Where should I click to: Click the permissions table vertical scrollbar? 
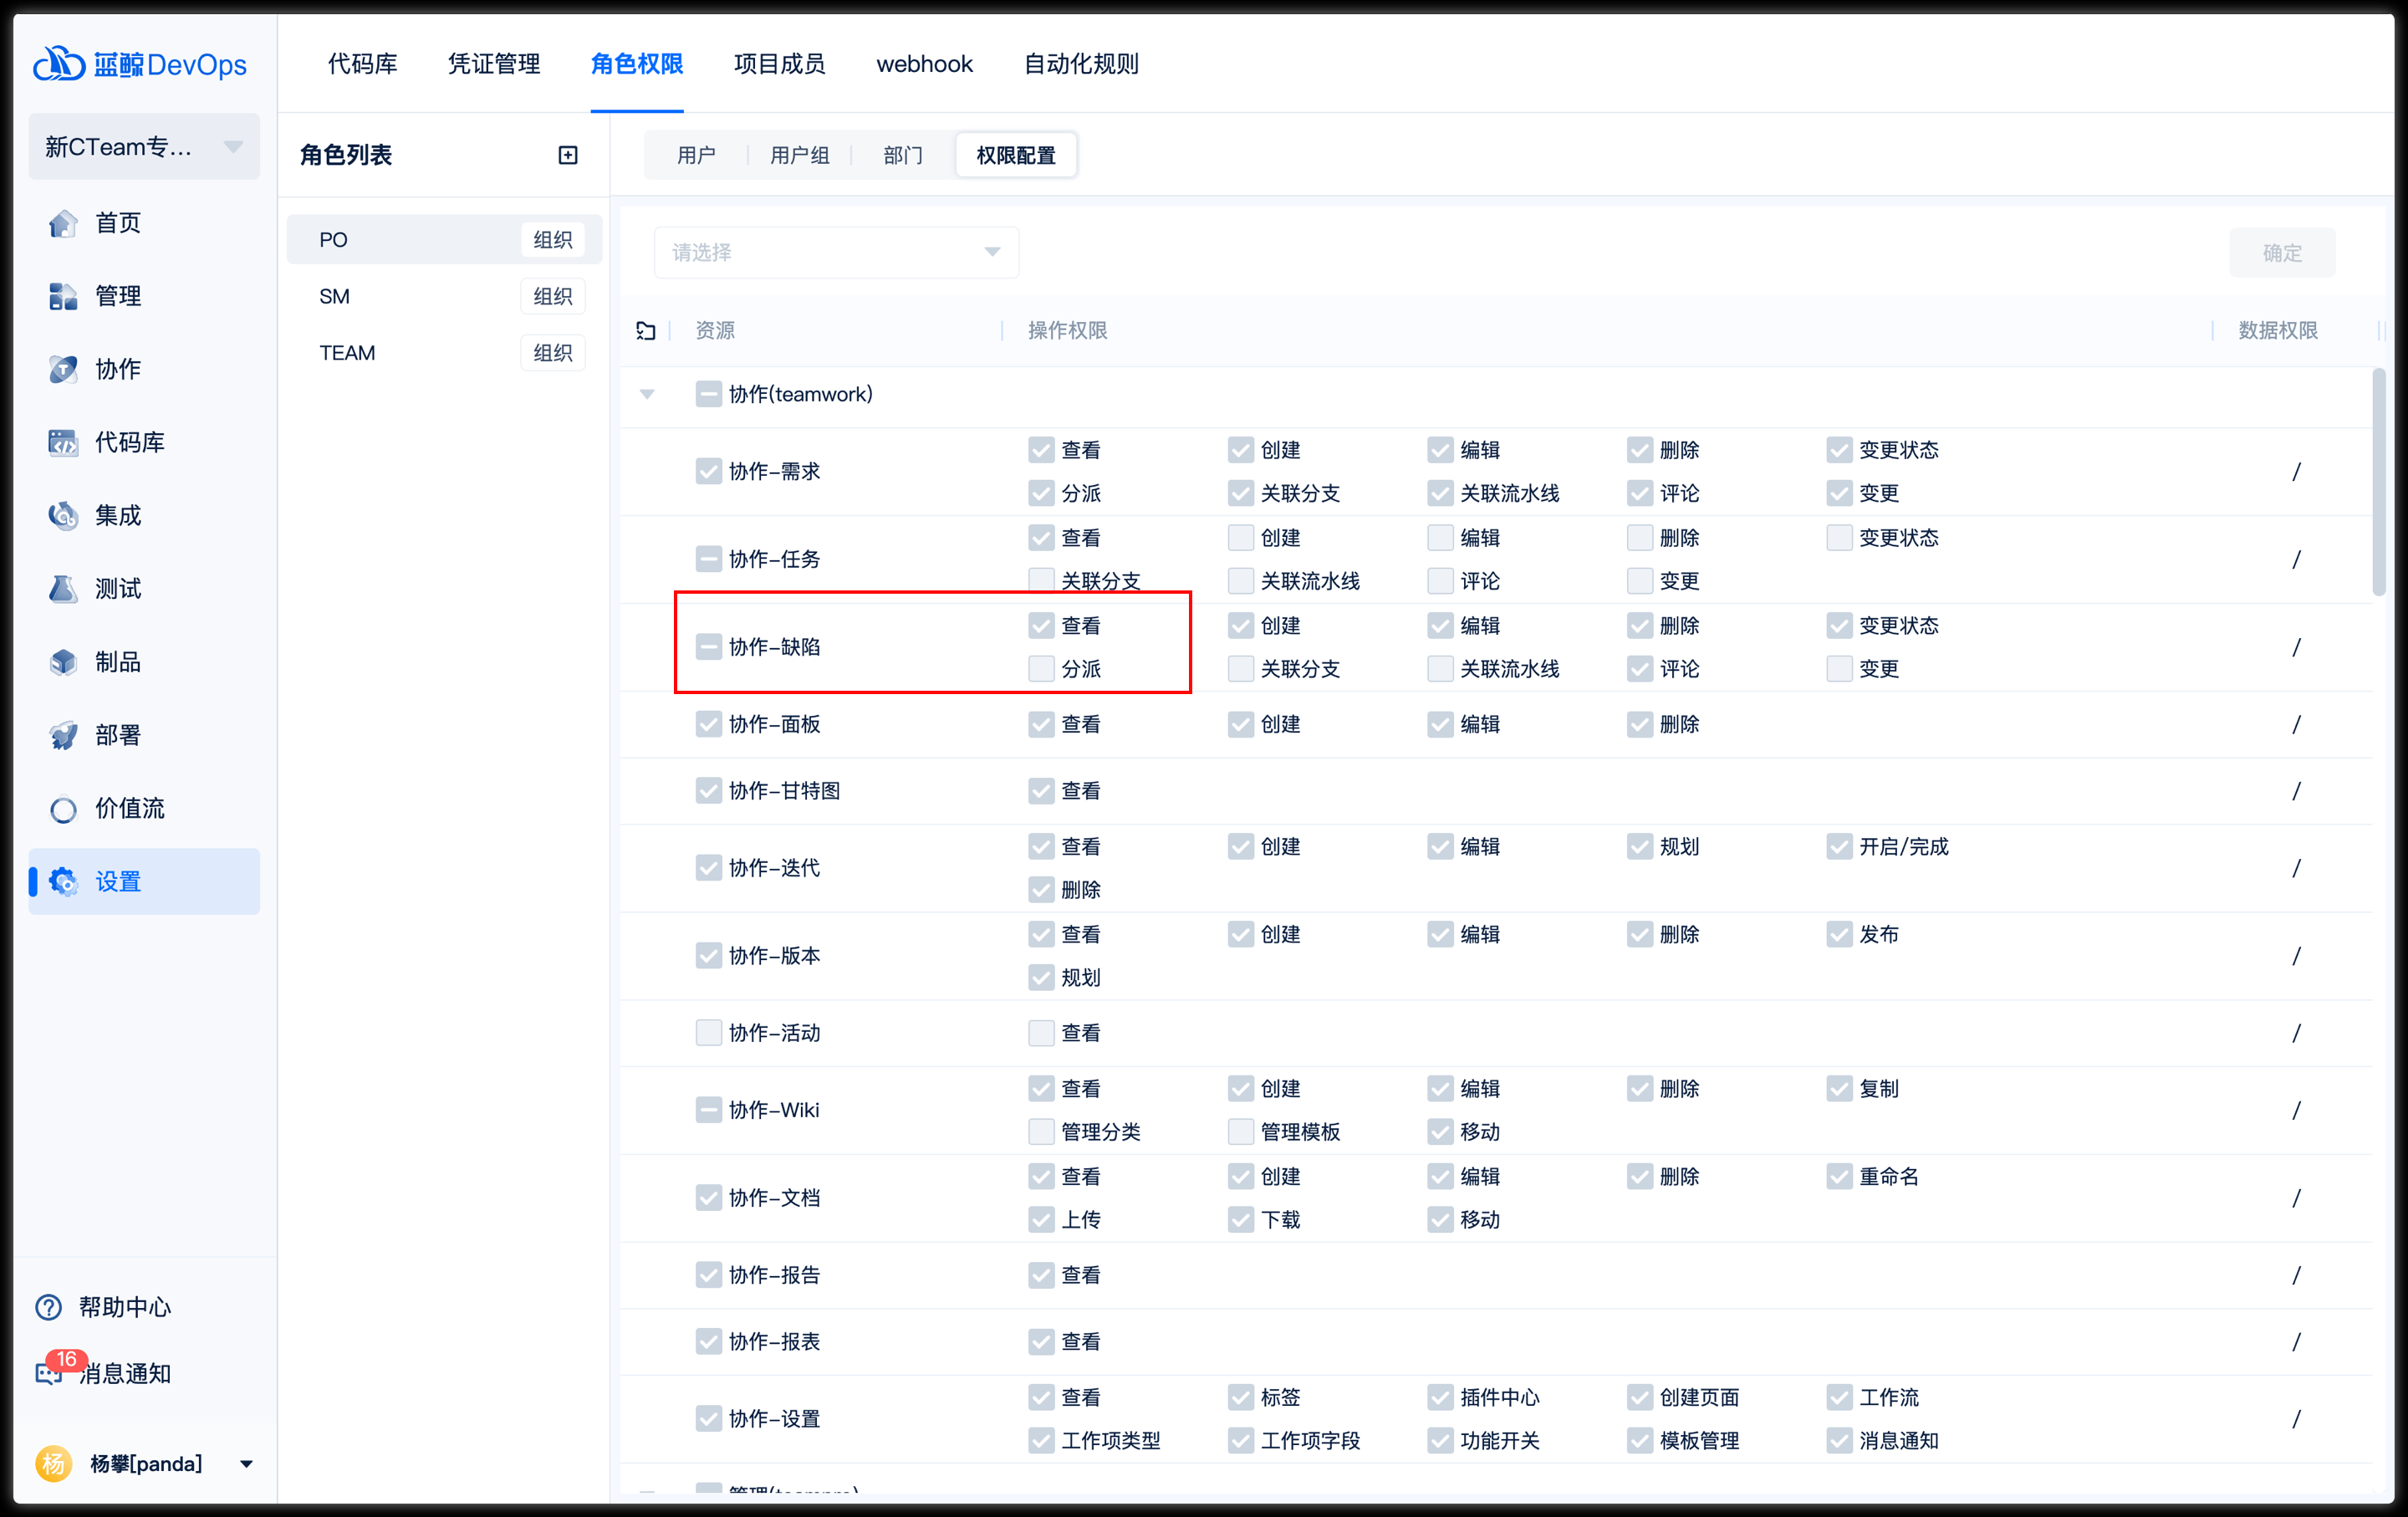coord(2378,482)
